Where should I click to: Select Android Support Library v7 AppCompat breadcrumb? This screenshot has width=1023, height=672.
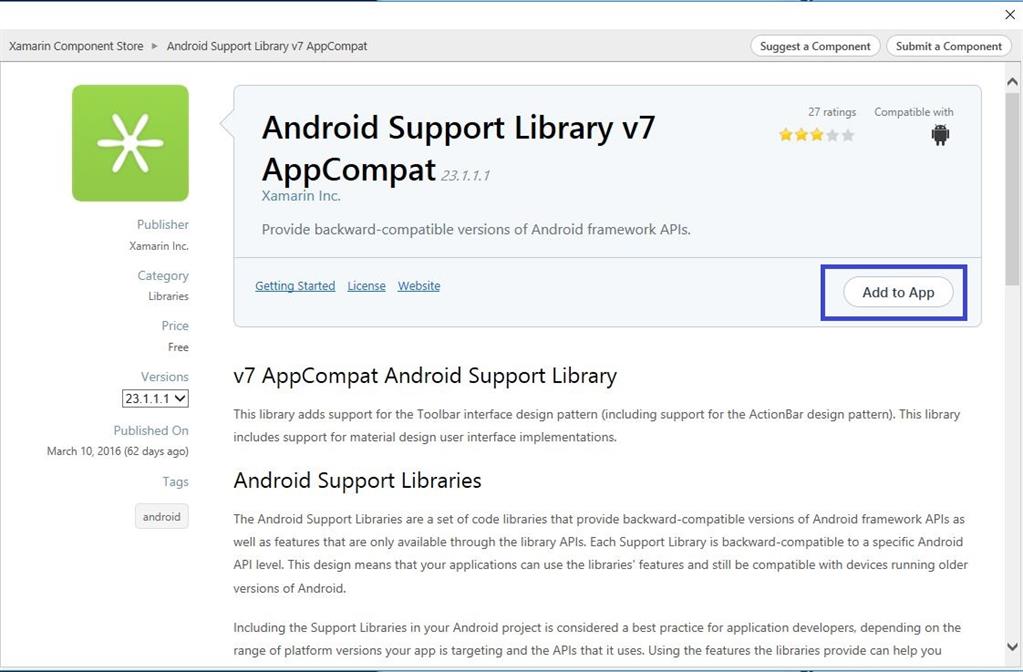pos(267,46)
